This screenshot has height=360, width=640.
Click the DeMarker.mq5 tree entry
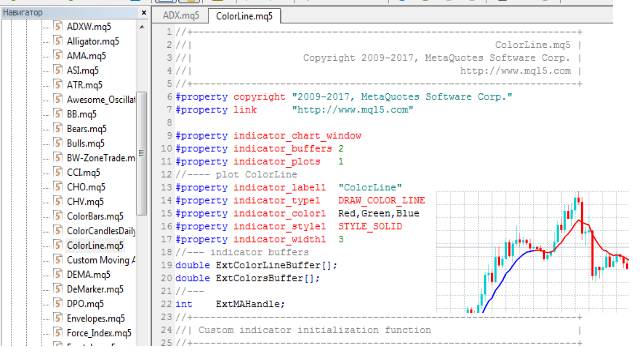[95, 289]
